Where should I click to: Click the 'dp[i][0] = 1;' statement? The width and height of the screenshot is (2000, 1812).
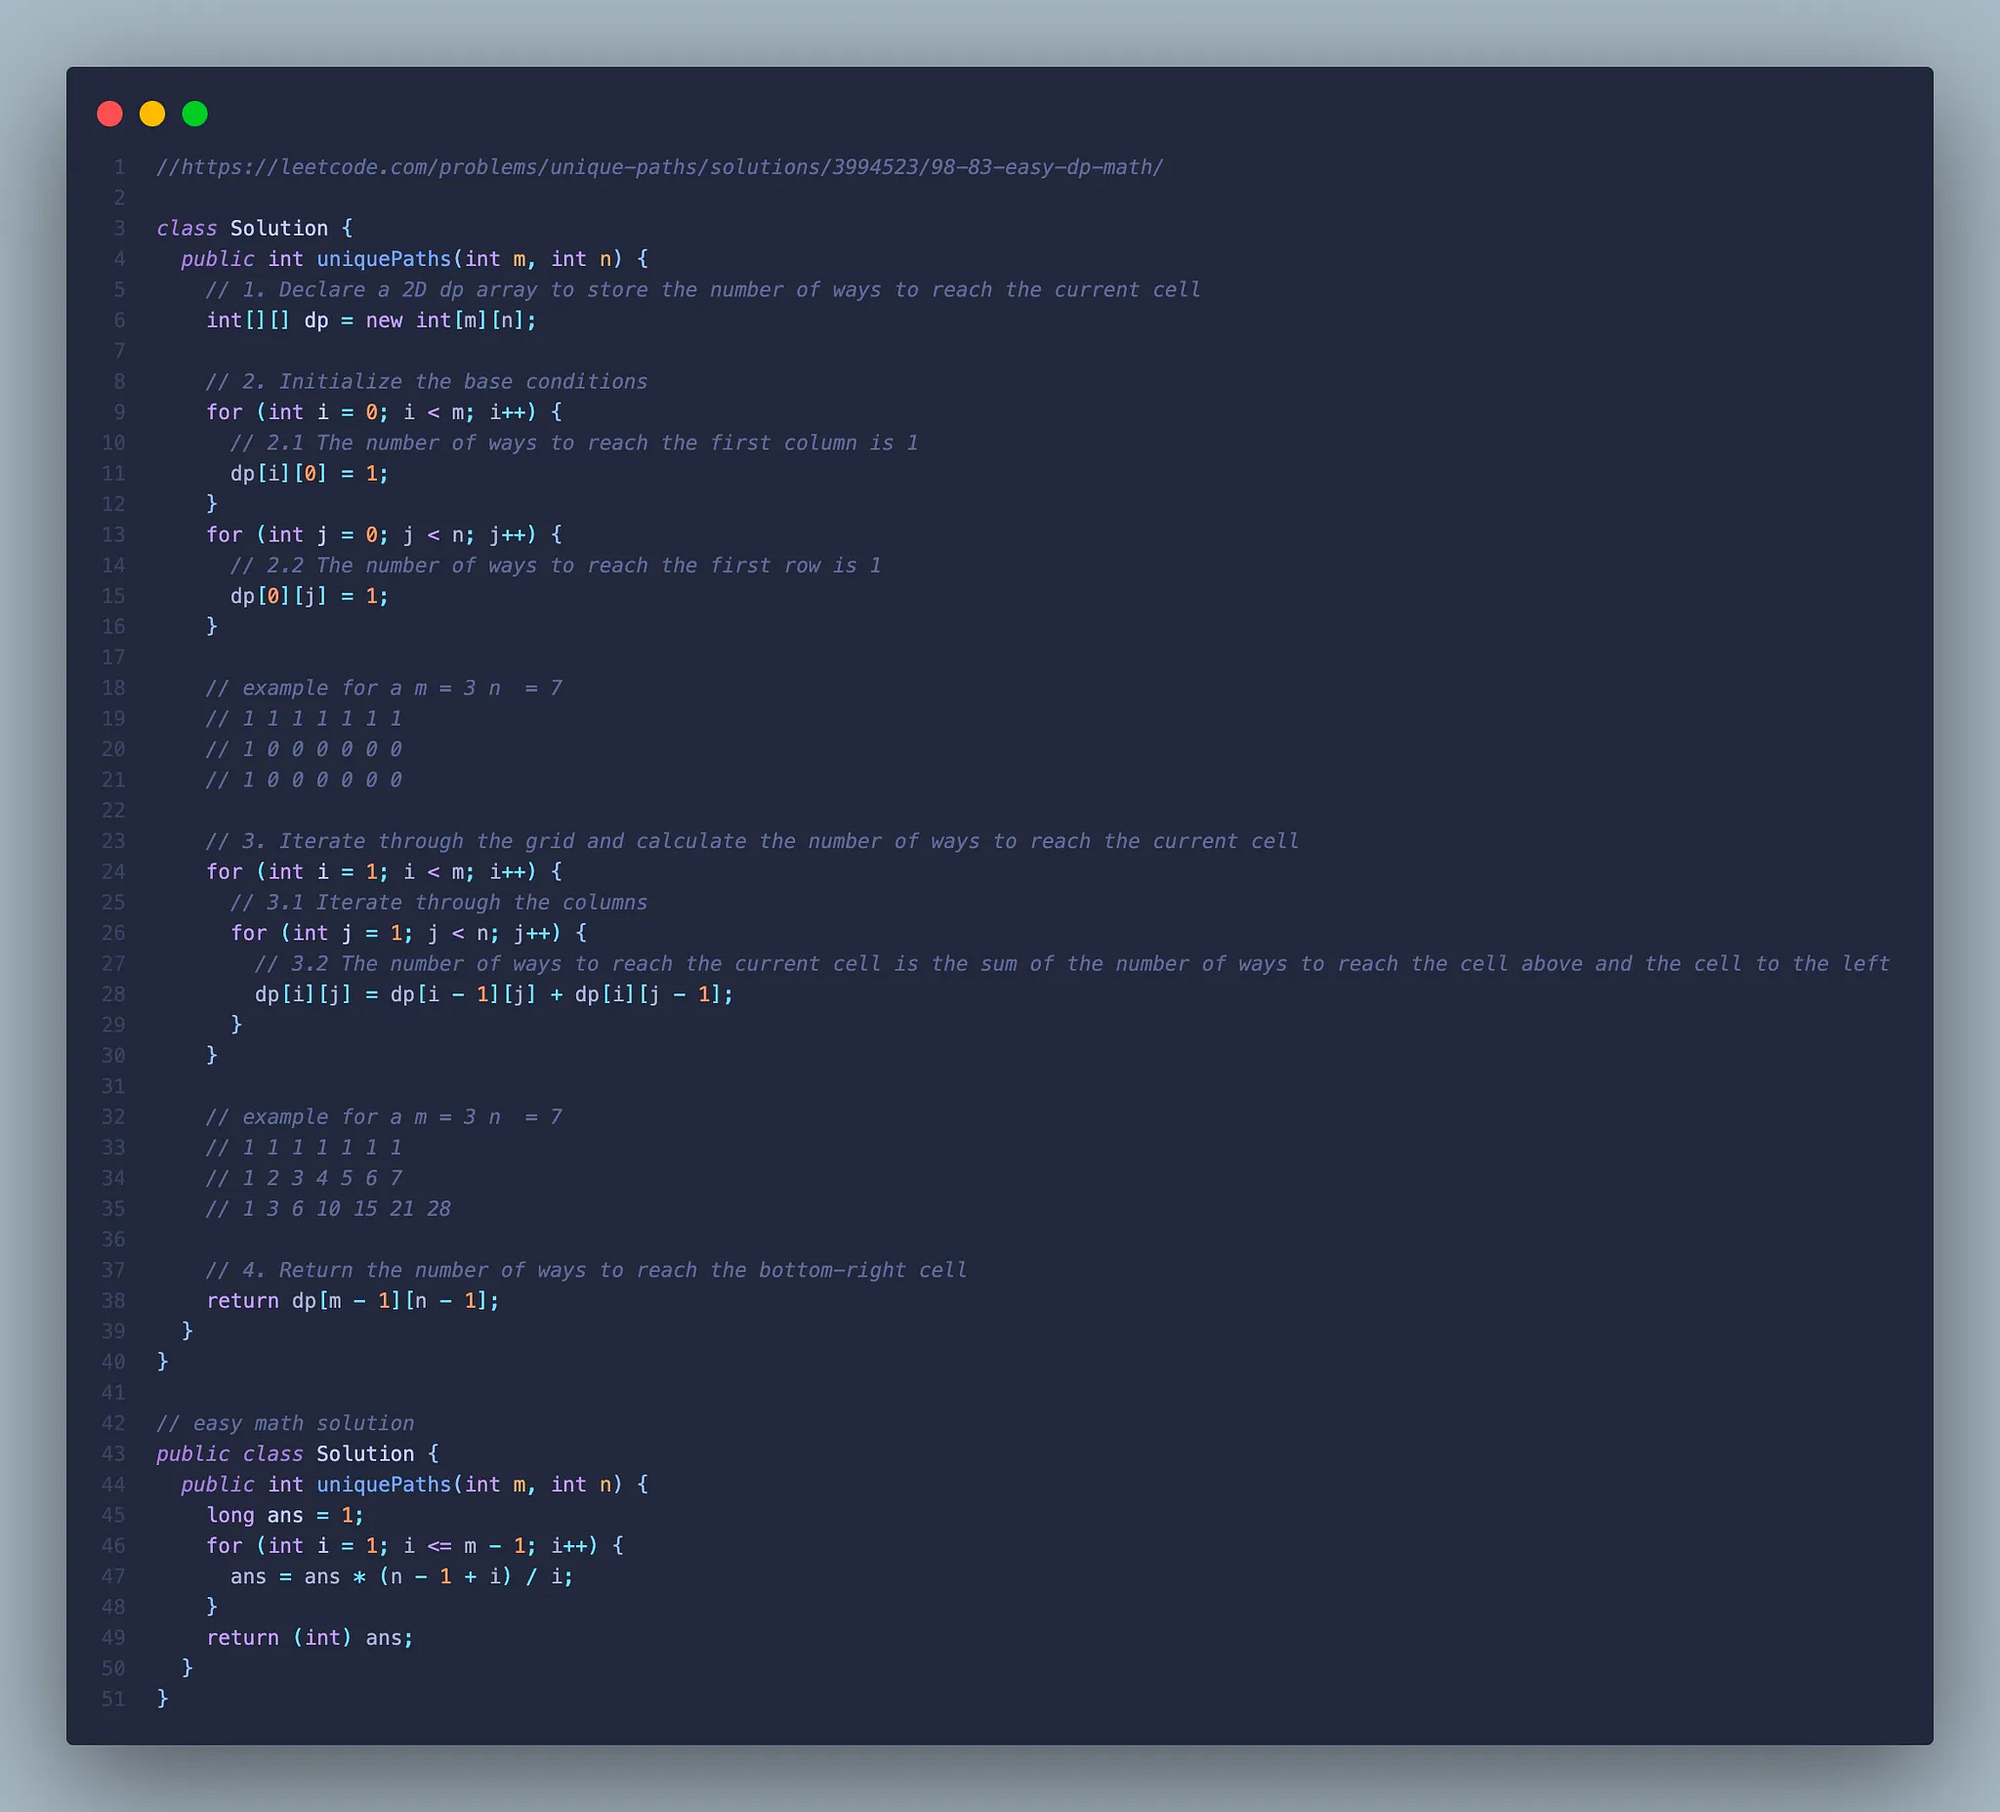click(309, 473)
